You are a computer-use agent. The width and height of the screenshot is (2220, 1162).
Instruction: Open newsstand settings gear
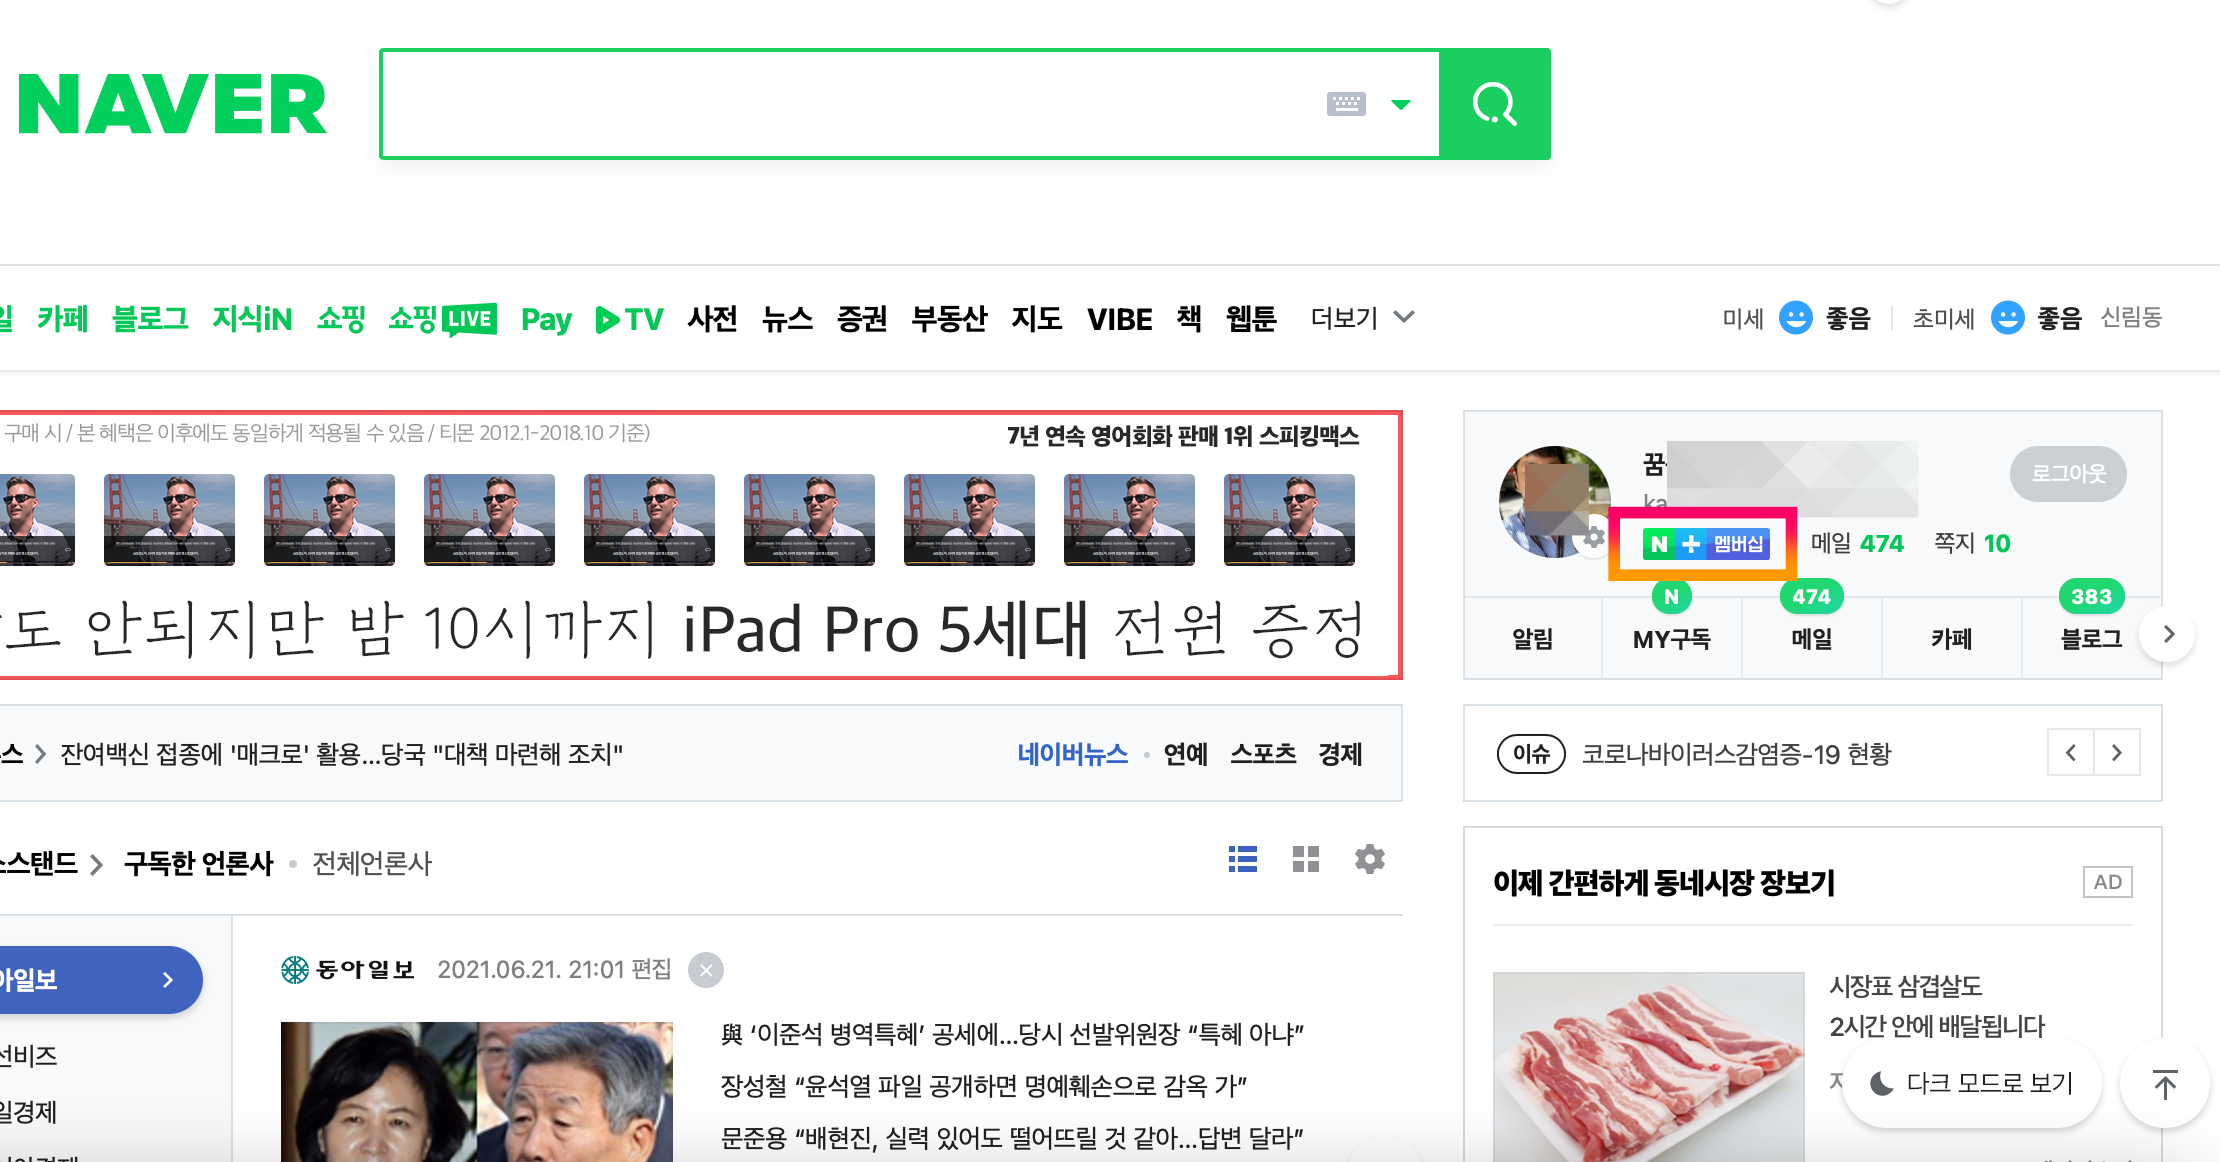(1370, 859)
